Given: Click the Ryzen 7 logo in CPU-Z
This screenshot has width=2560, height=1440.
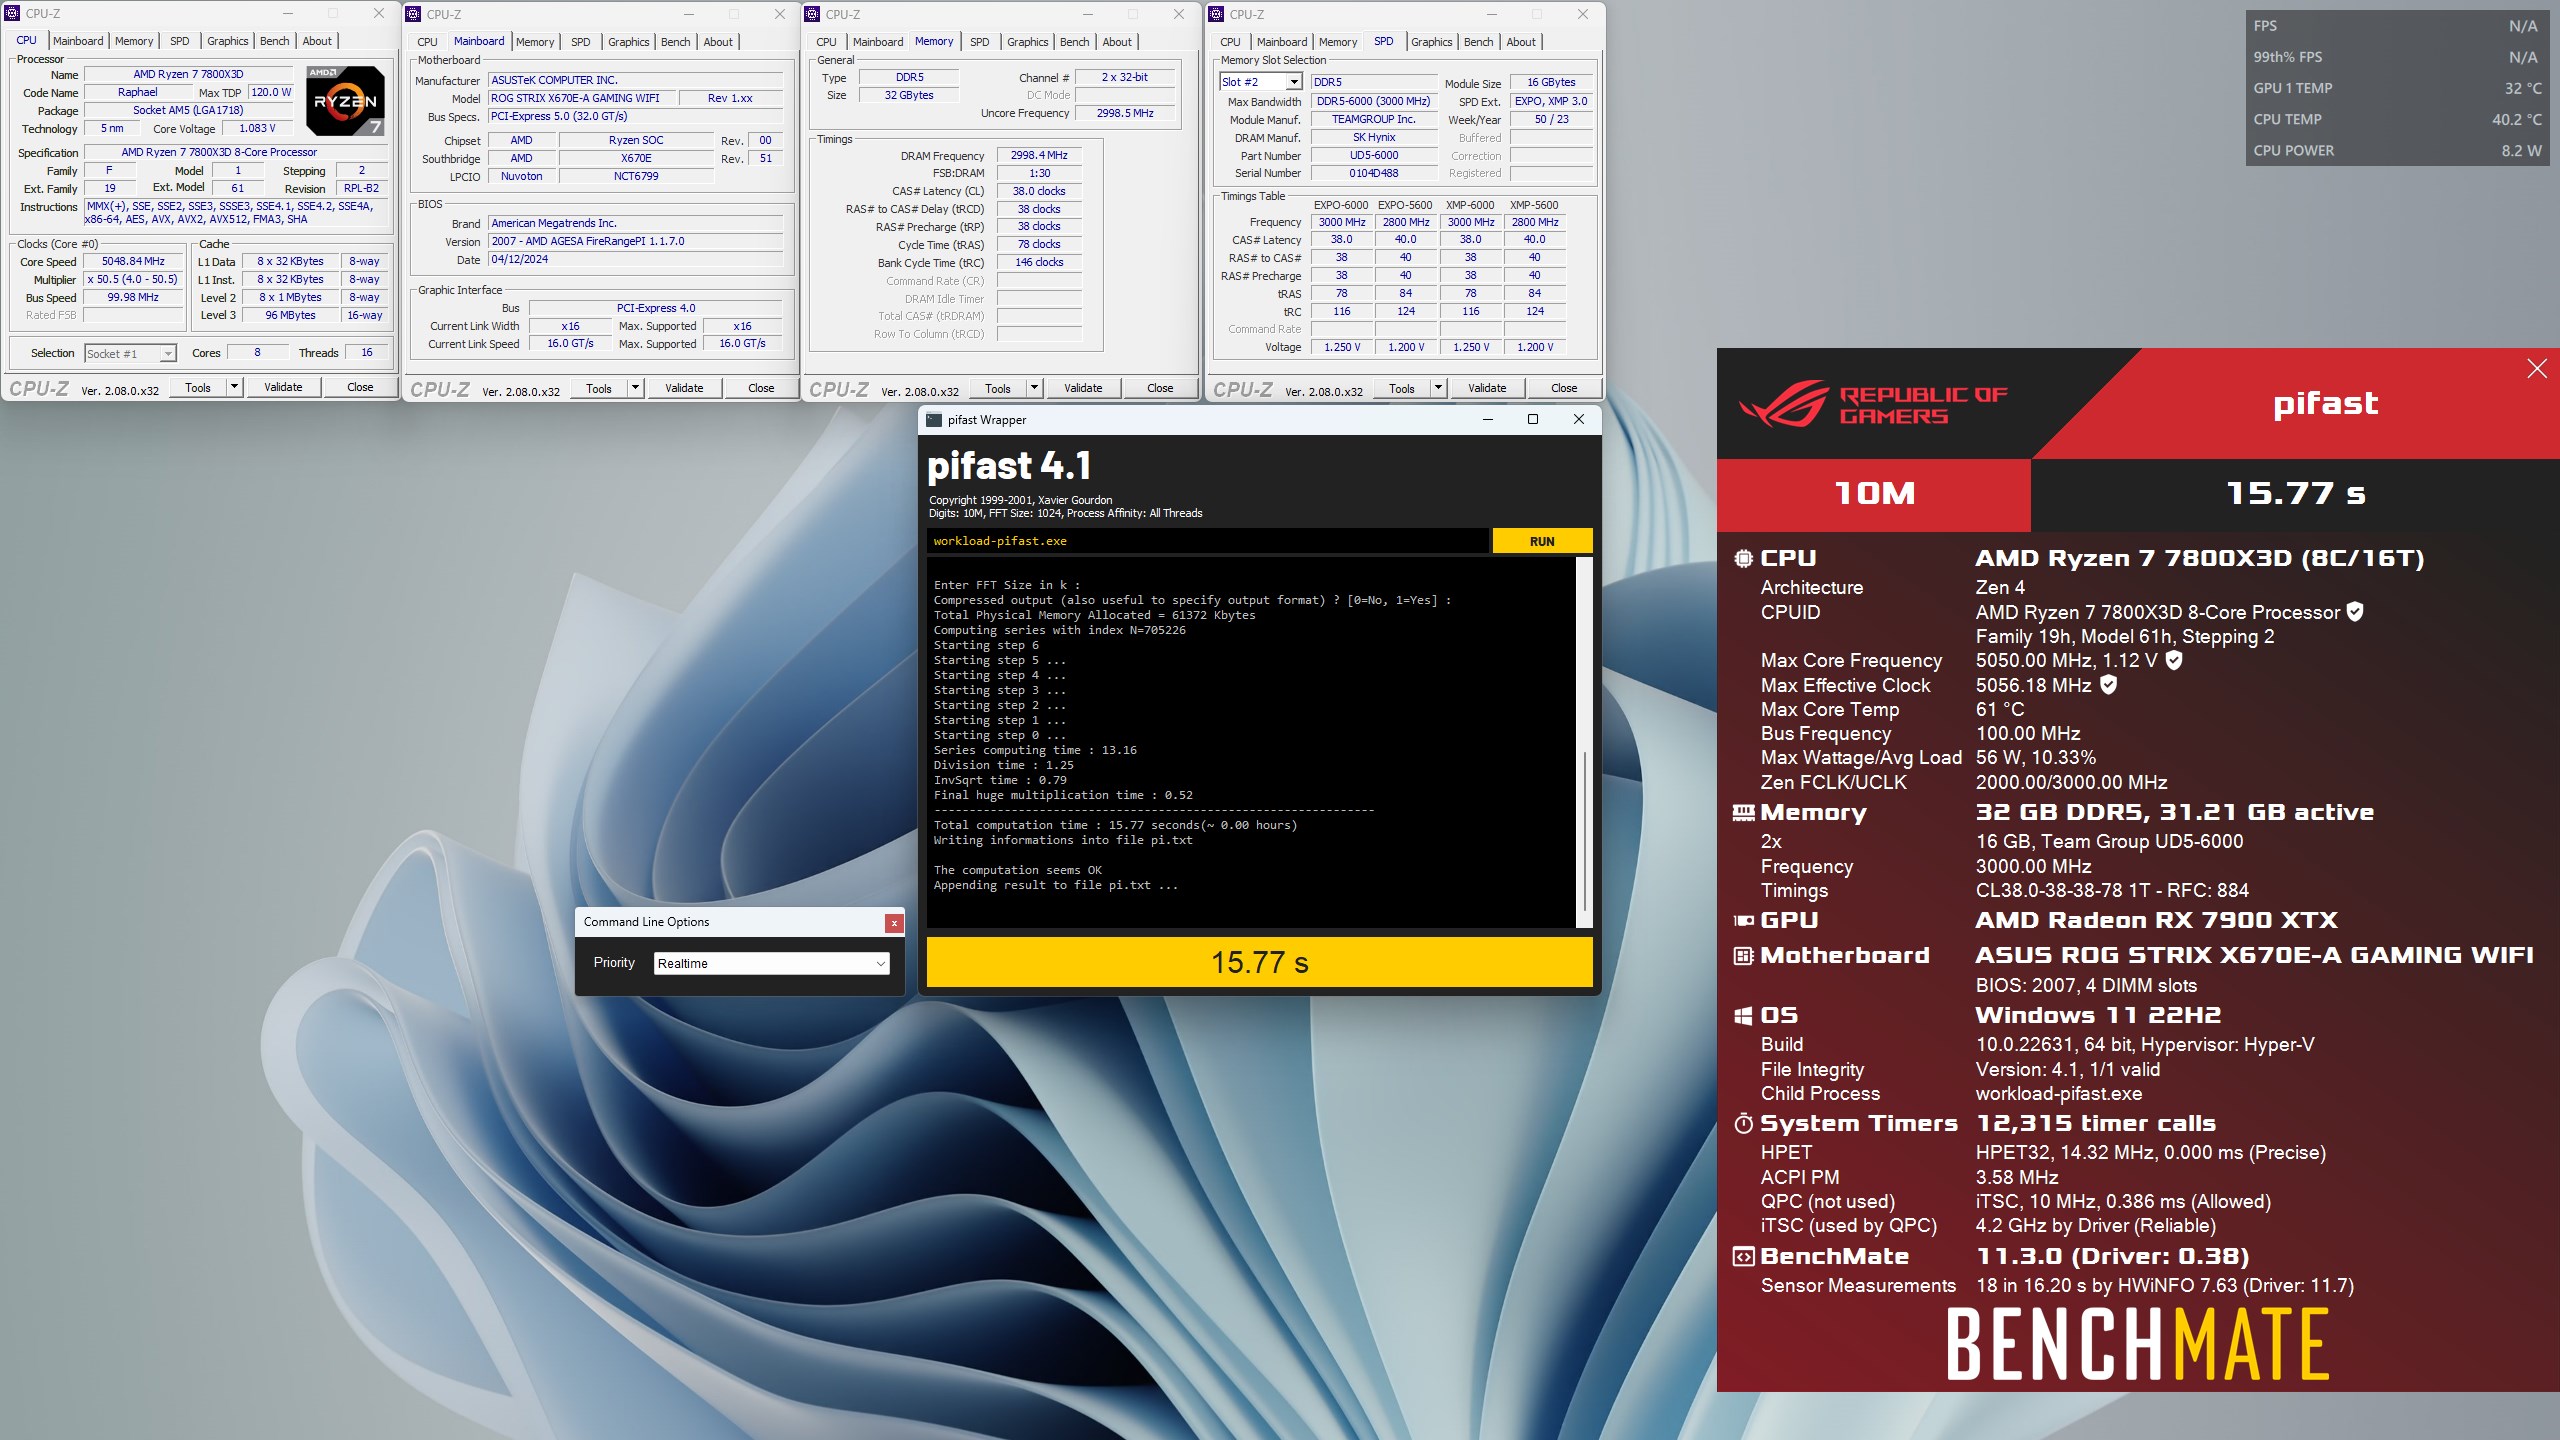Looking at the screenshot, I should tap(345, 100).
